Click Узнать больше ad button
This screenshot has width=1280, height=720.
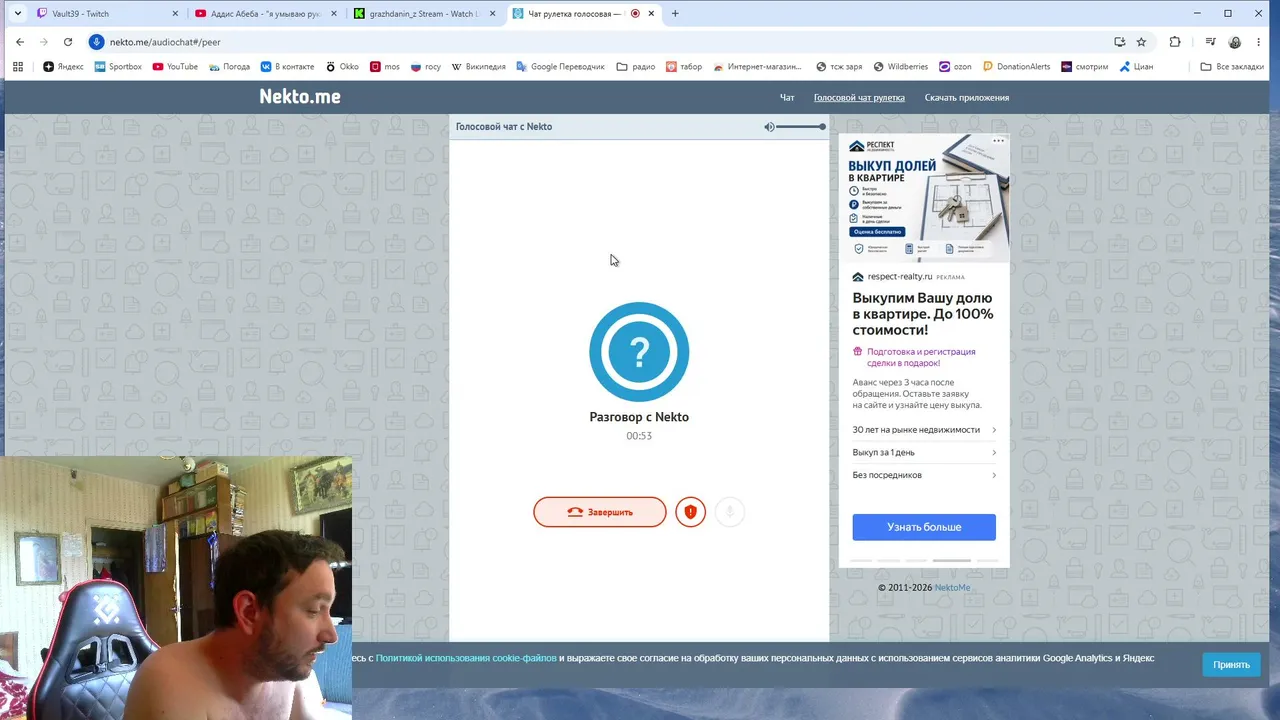point(924,527)
